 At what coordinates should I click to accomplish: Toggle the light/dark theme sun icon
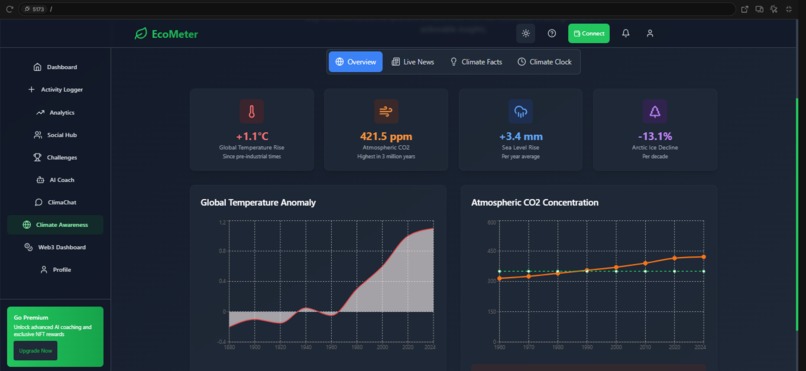(x=525, y=33)
